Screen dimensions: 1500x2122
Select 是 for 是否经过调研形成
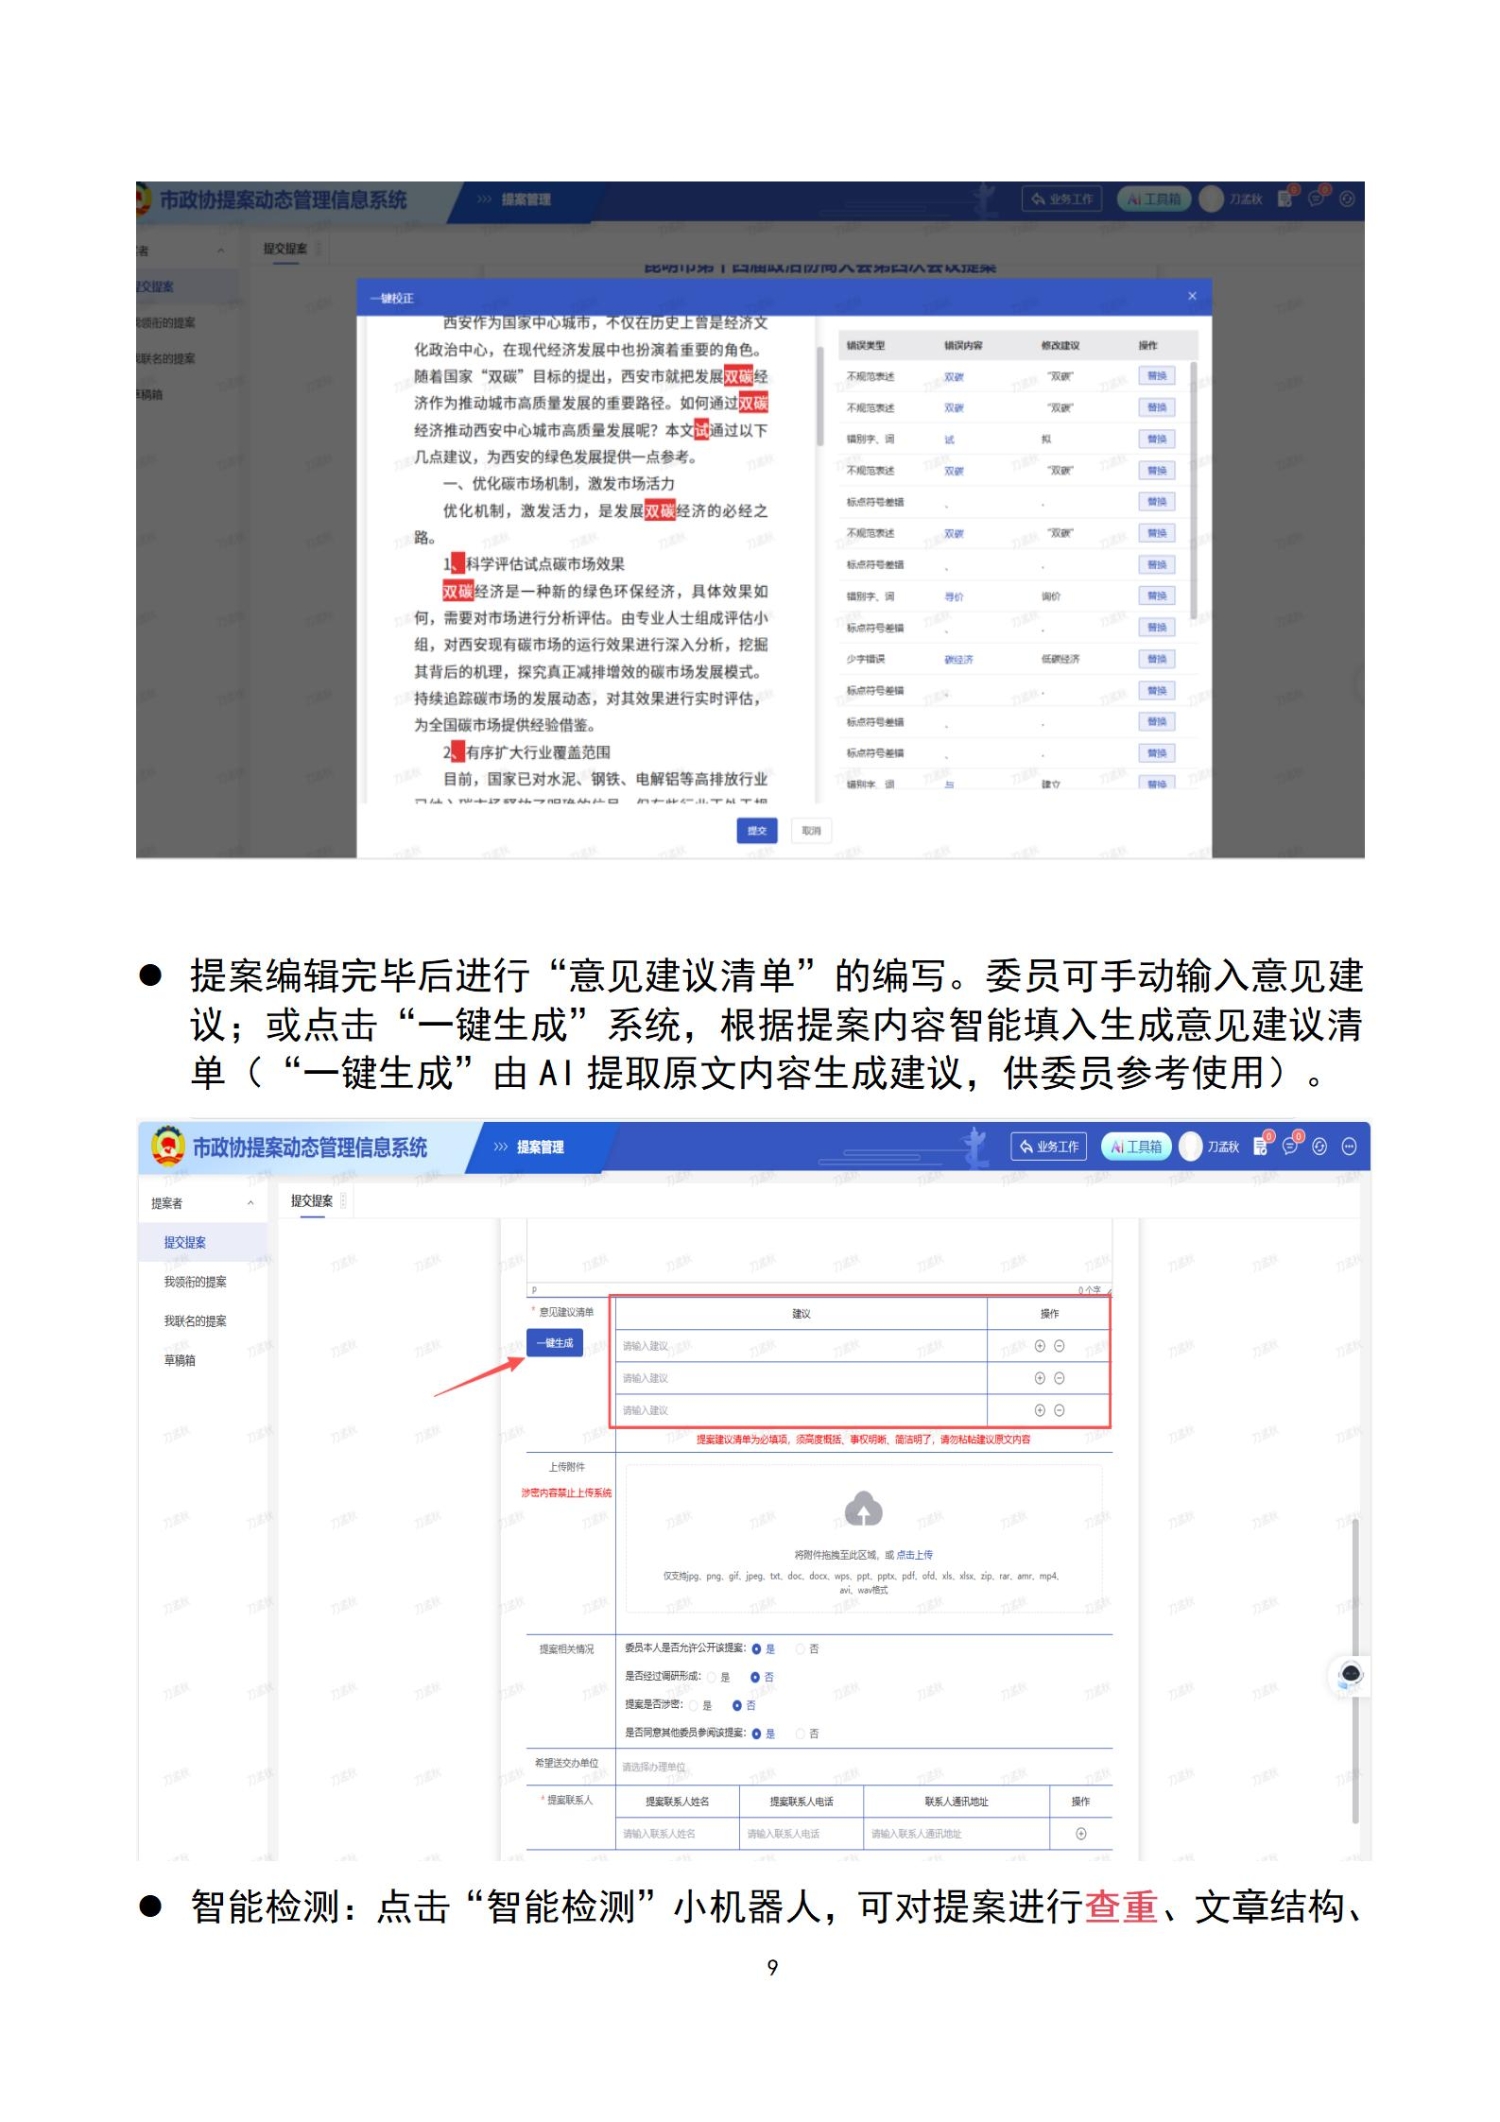click(712, 1677)
